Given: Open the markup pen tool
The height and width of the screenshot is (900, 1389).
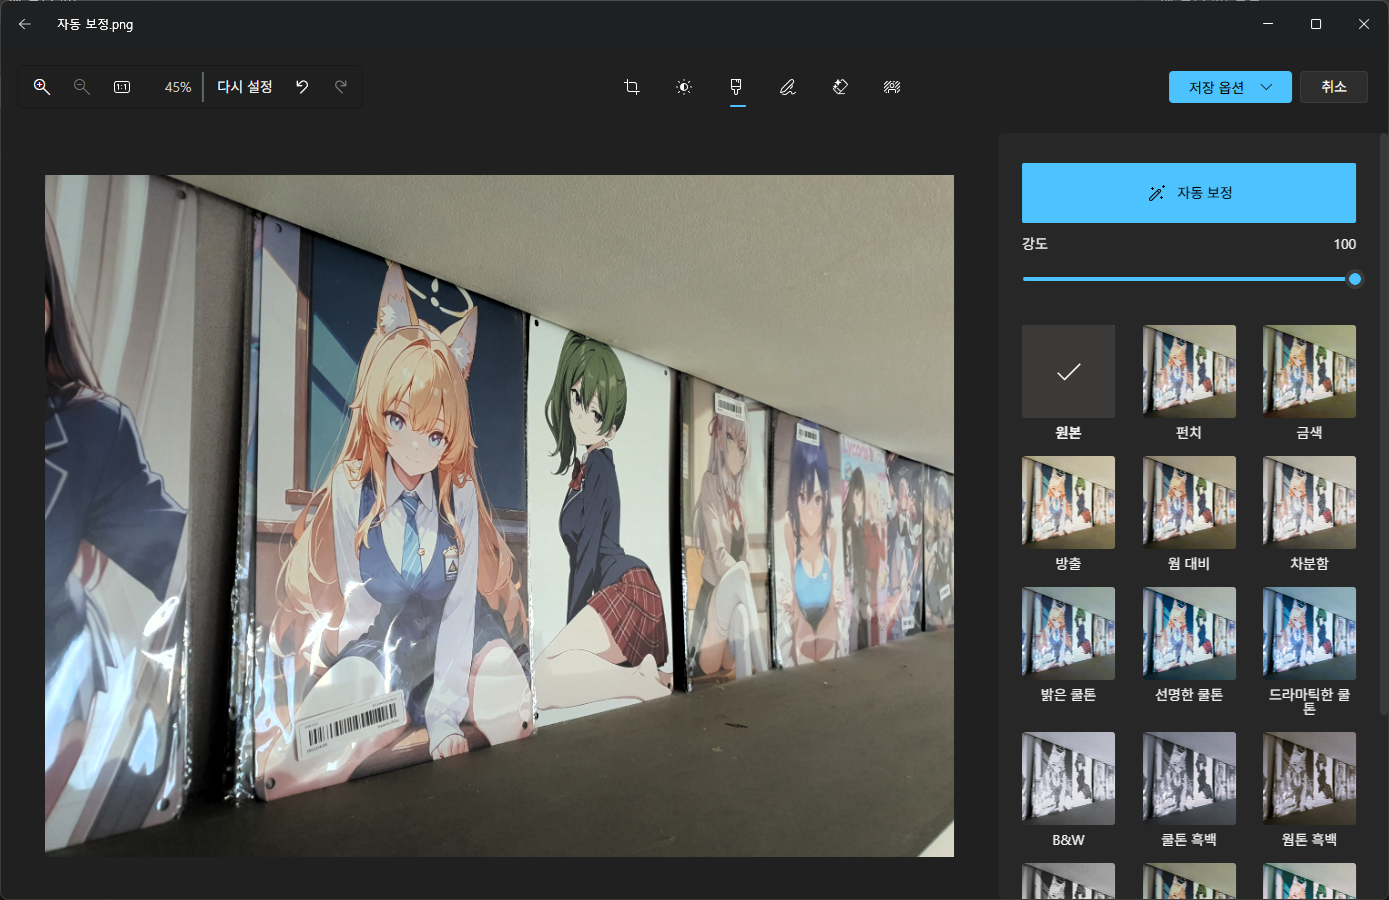Looking at the screenshot, I should coord(788,87).
